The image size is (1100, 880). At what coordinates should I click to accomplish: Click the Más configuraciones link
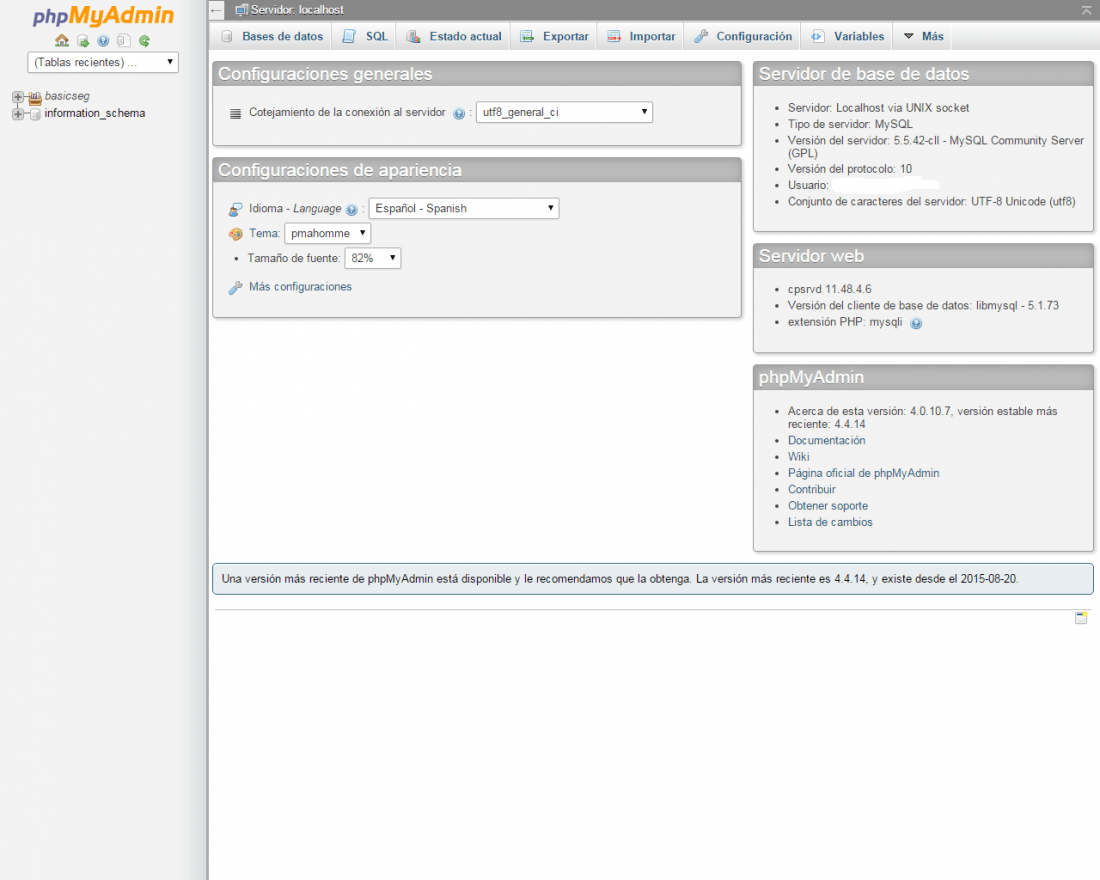pos(300,287)
